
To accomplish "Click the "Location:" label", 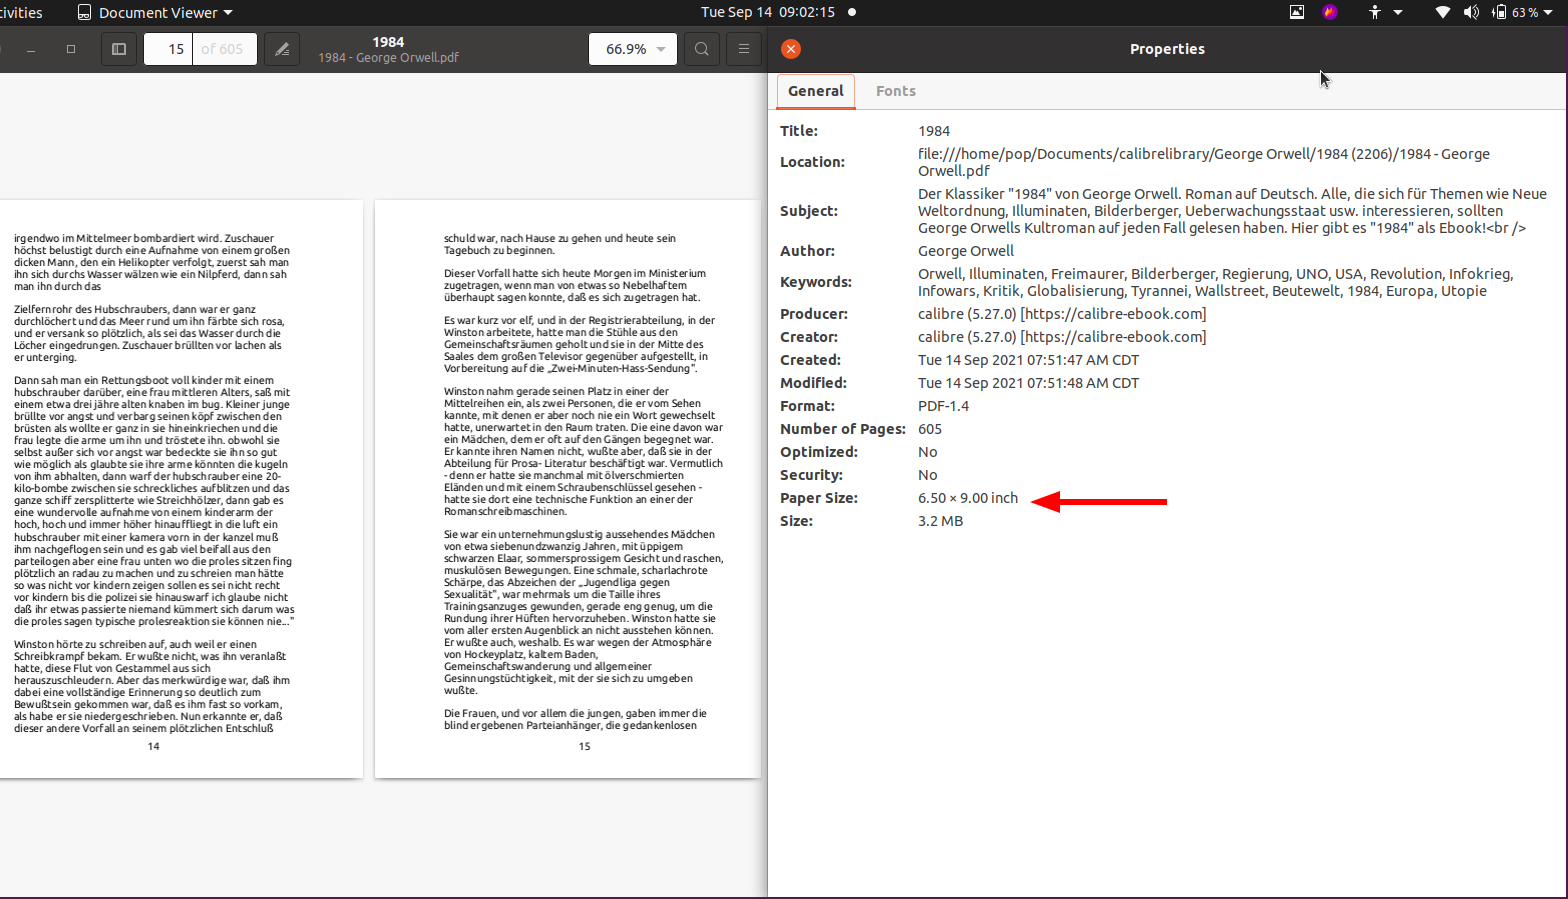I will coord(812,162).
